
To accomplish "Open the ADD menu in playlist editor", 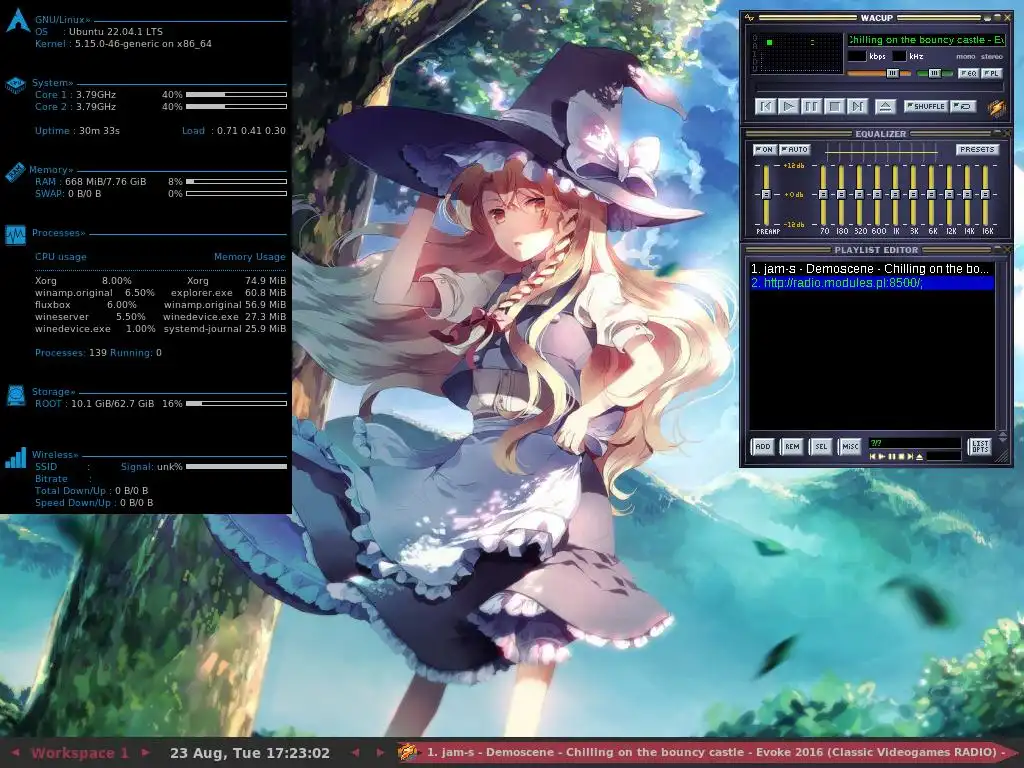I will point(762,447).
